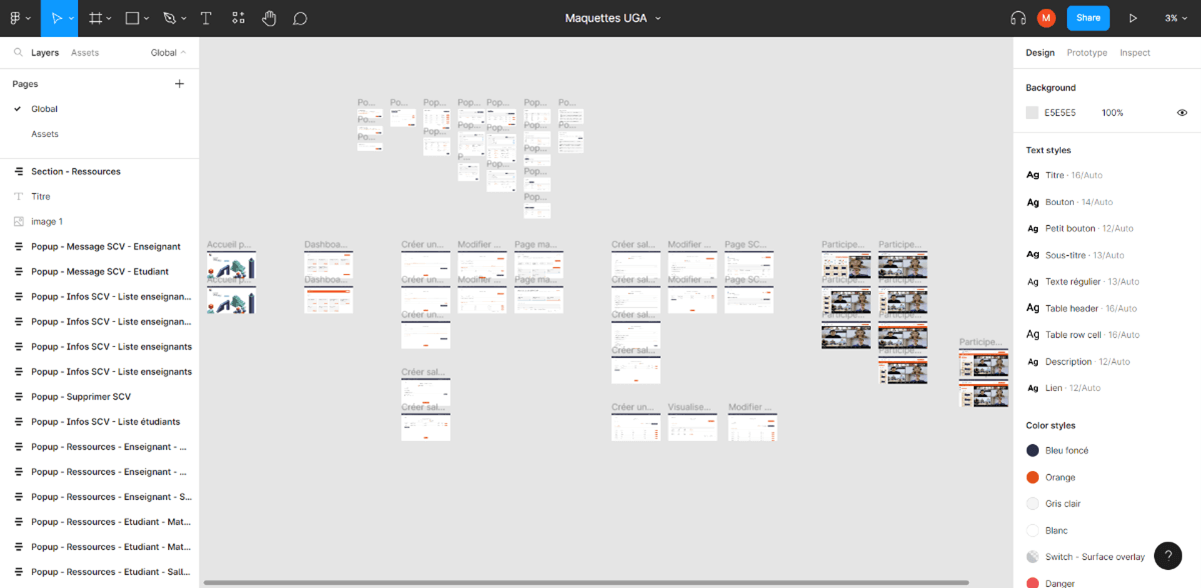Screen dimensions: 1201x588
Task: Select the Pen tool
Action: click(x=169, y=18)
